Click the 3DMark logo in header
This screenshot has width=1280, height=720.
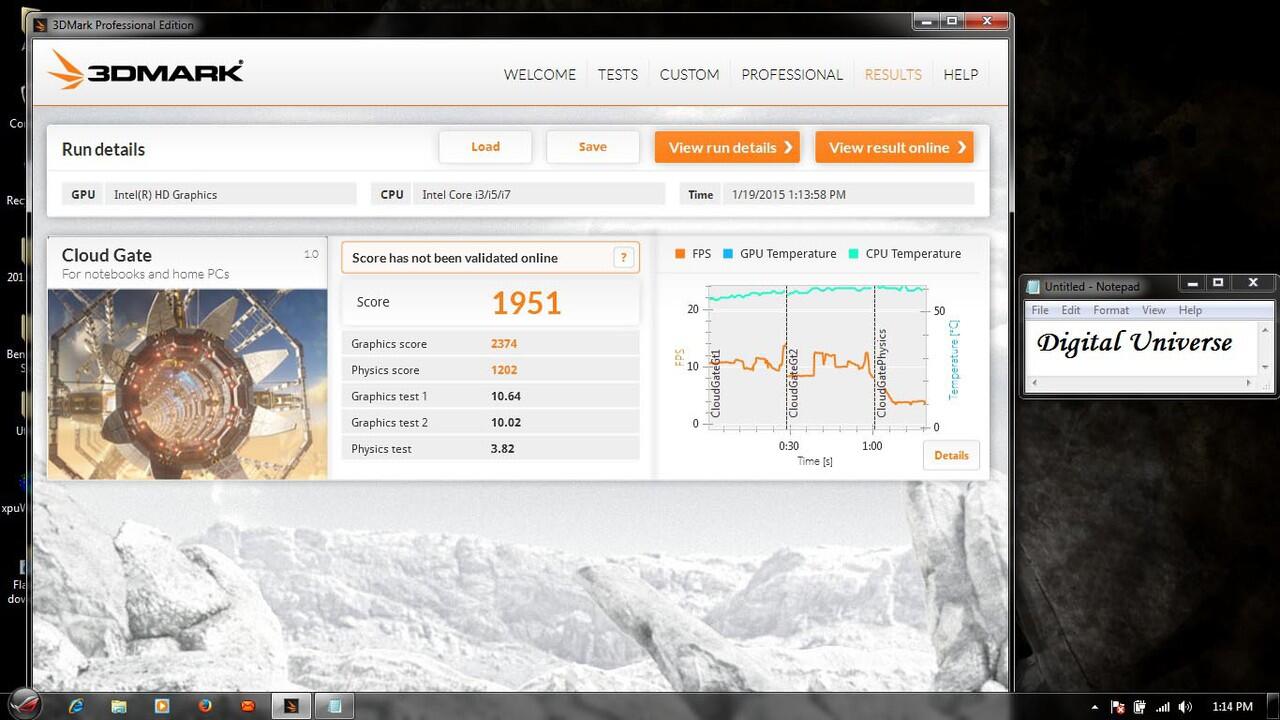(x=146, y=70)
